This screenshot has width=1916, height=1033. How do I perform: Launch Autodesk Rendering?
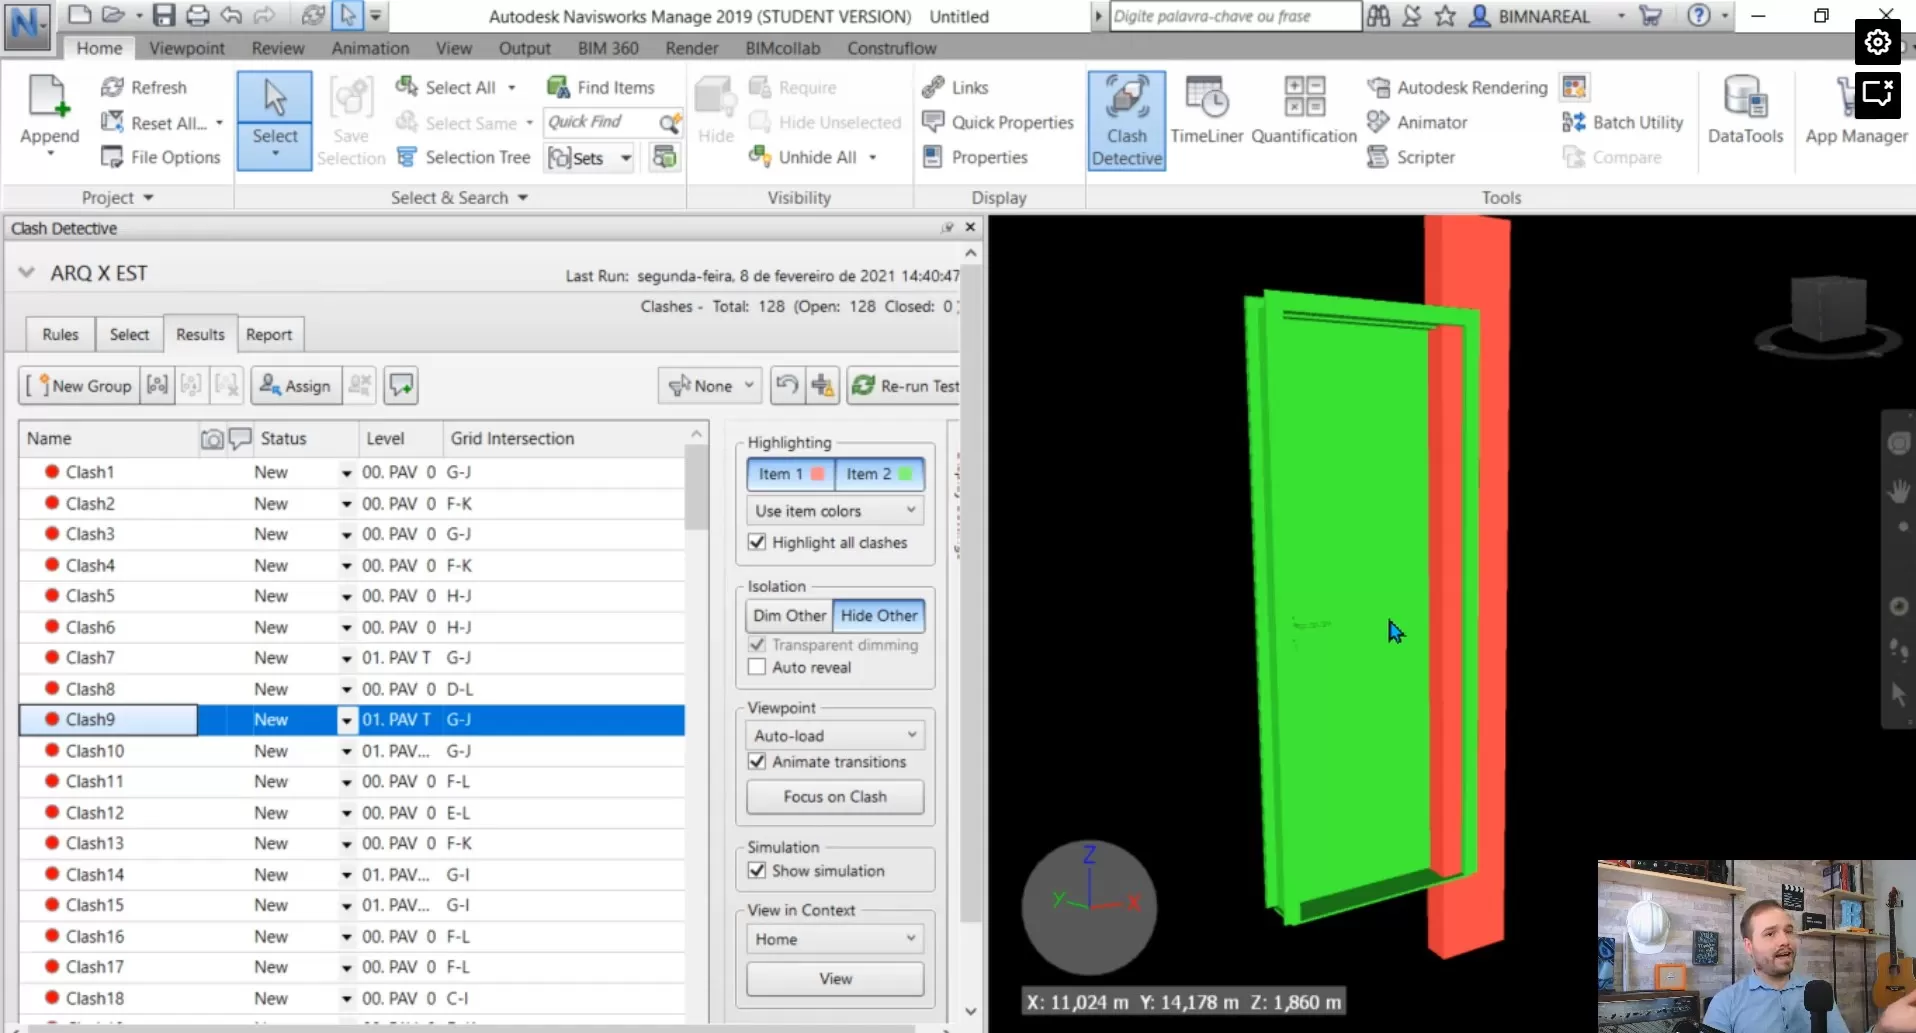click(1458, 87)
